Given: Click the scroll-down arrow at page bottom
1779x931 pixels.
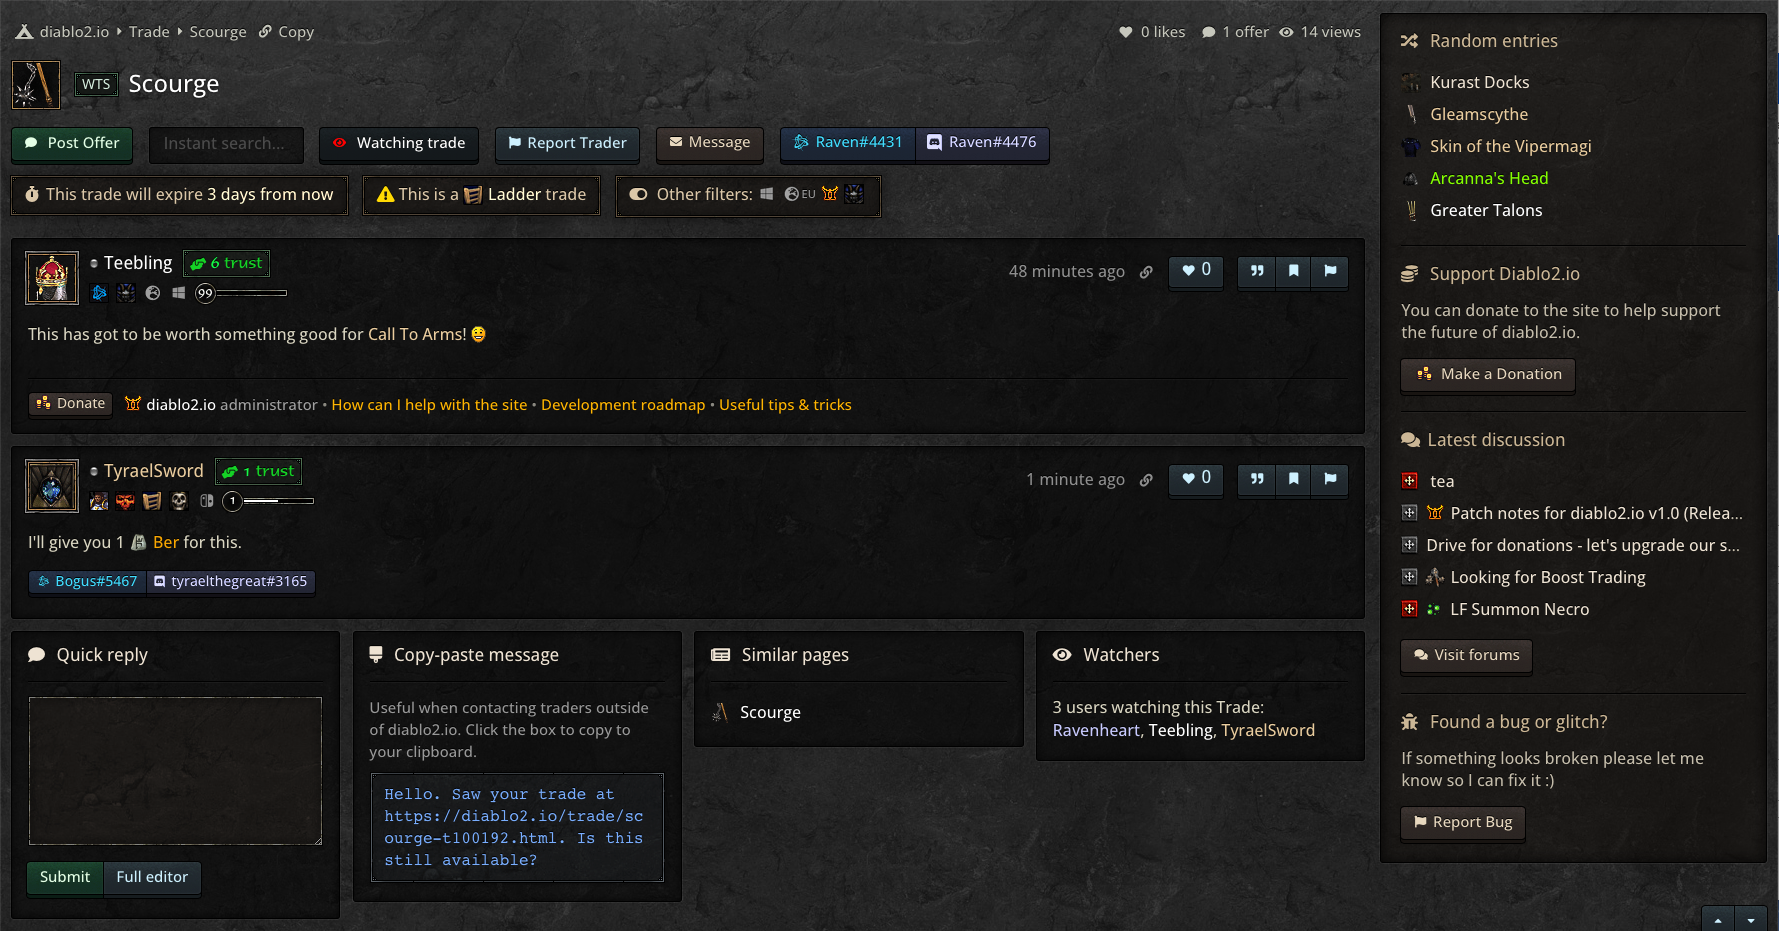Looking at the screenshot, I should click(x=1750, y=920).
